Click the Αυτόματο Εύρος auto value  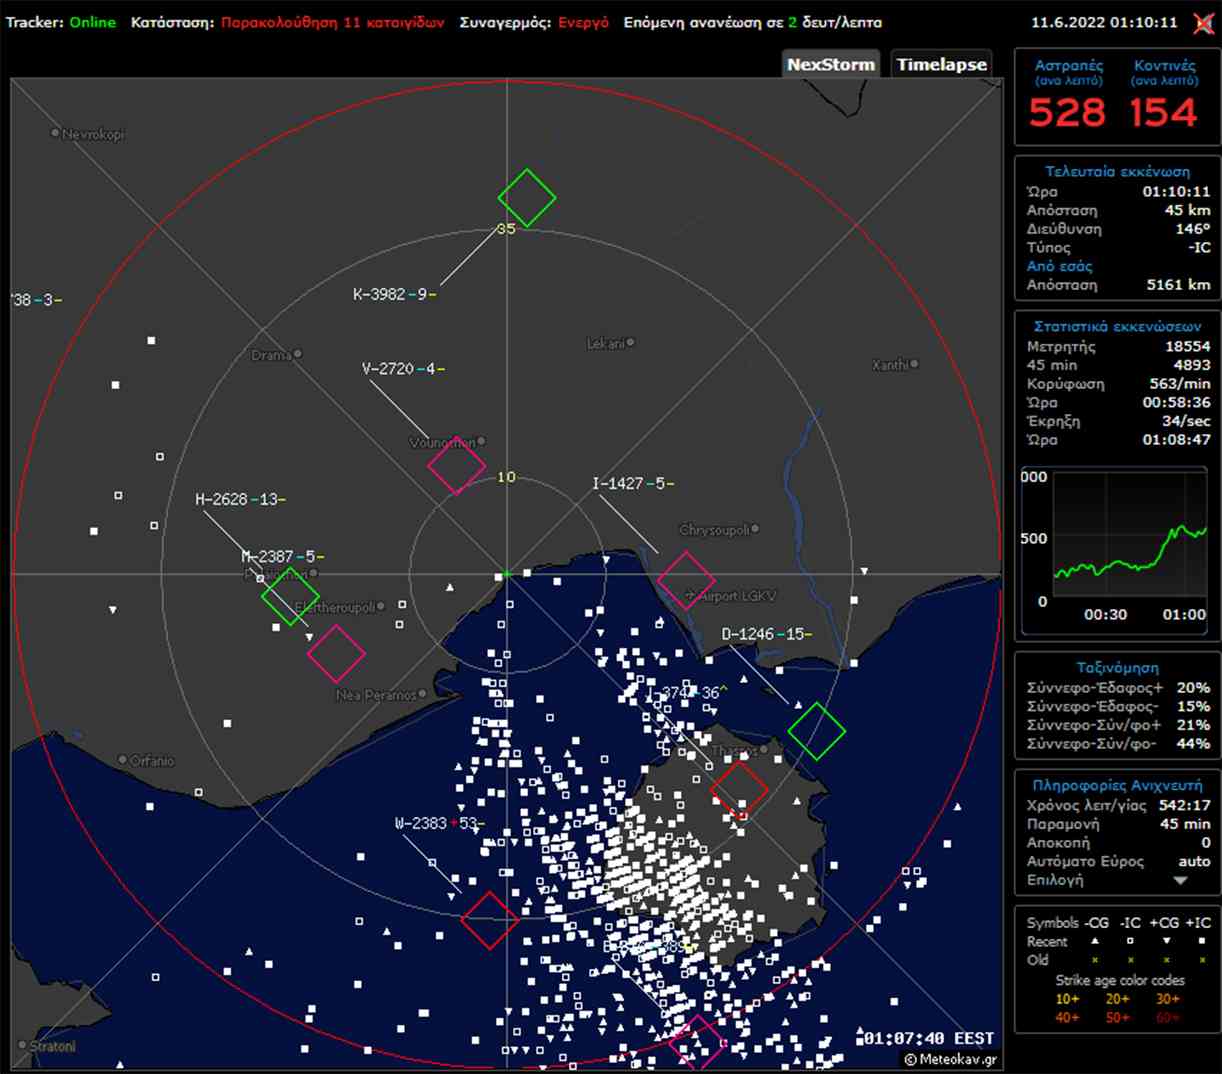click(x=1194, y=862)
